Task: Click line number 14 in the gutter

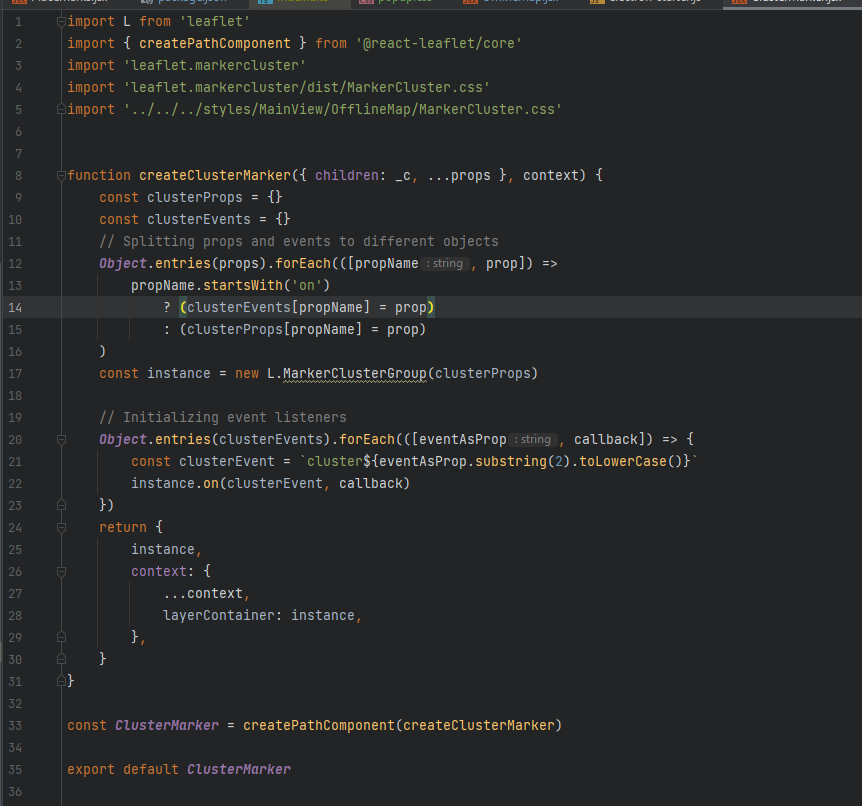Action: (14, 307)
